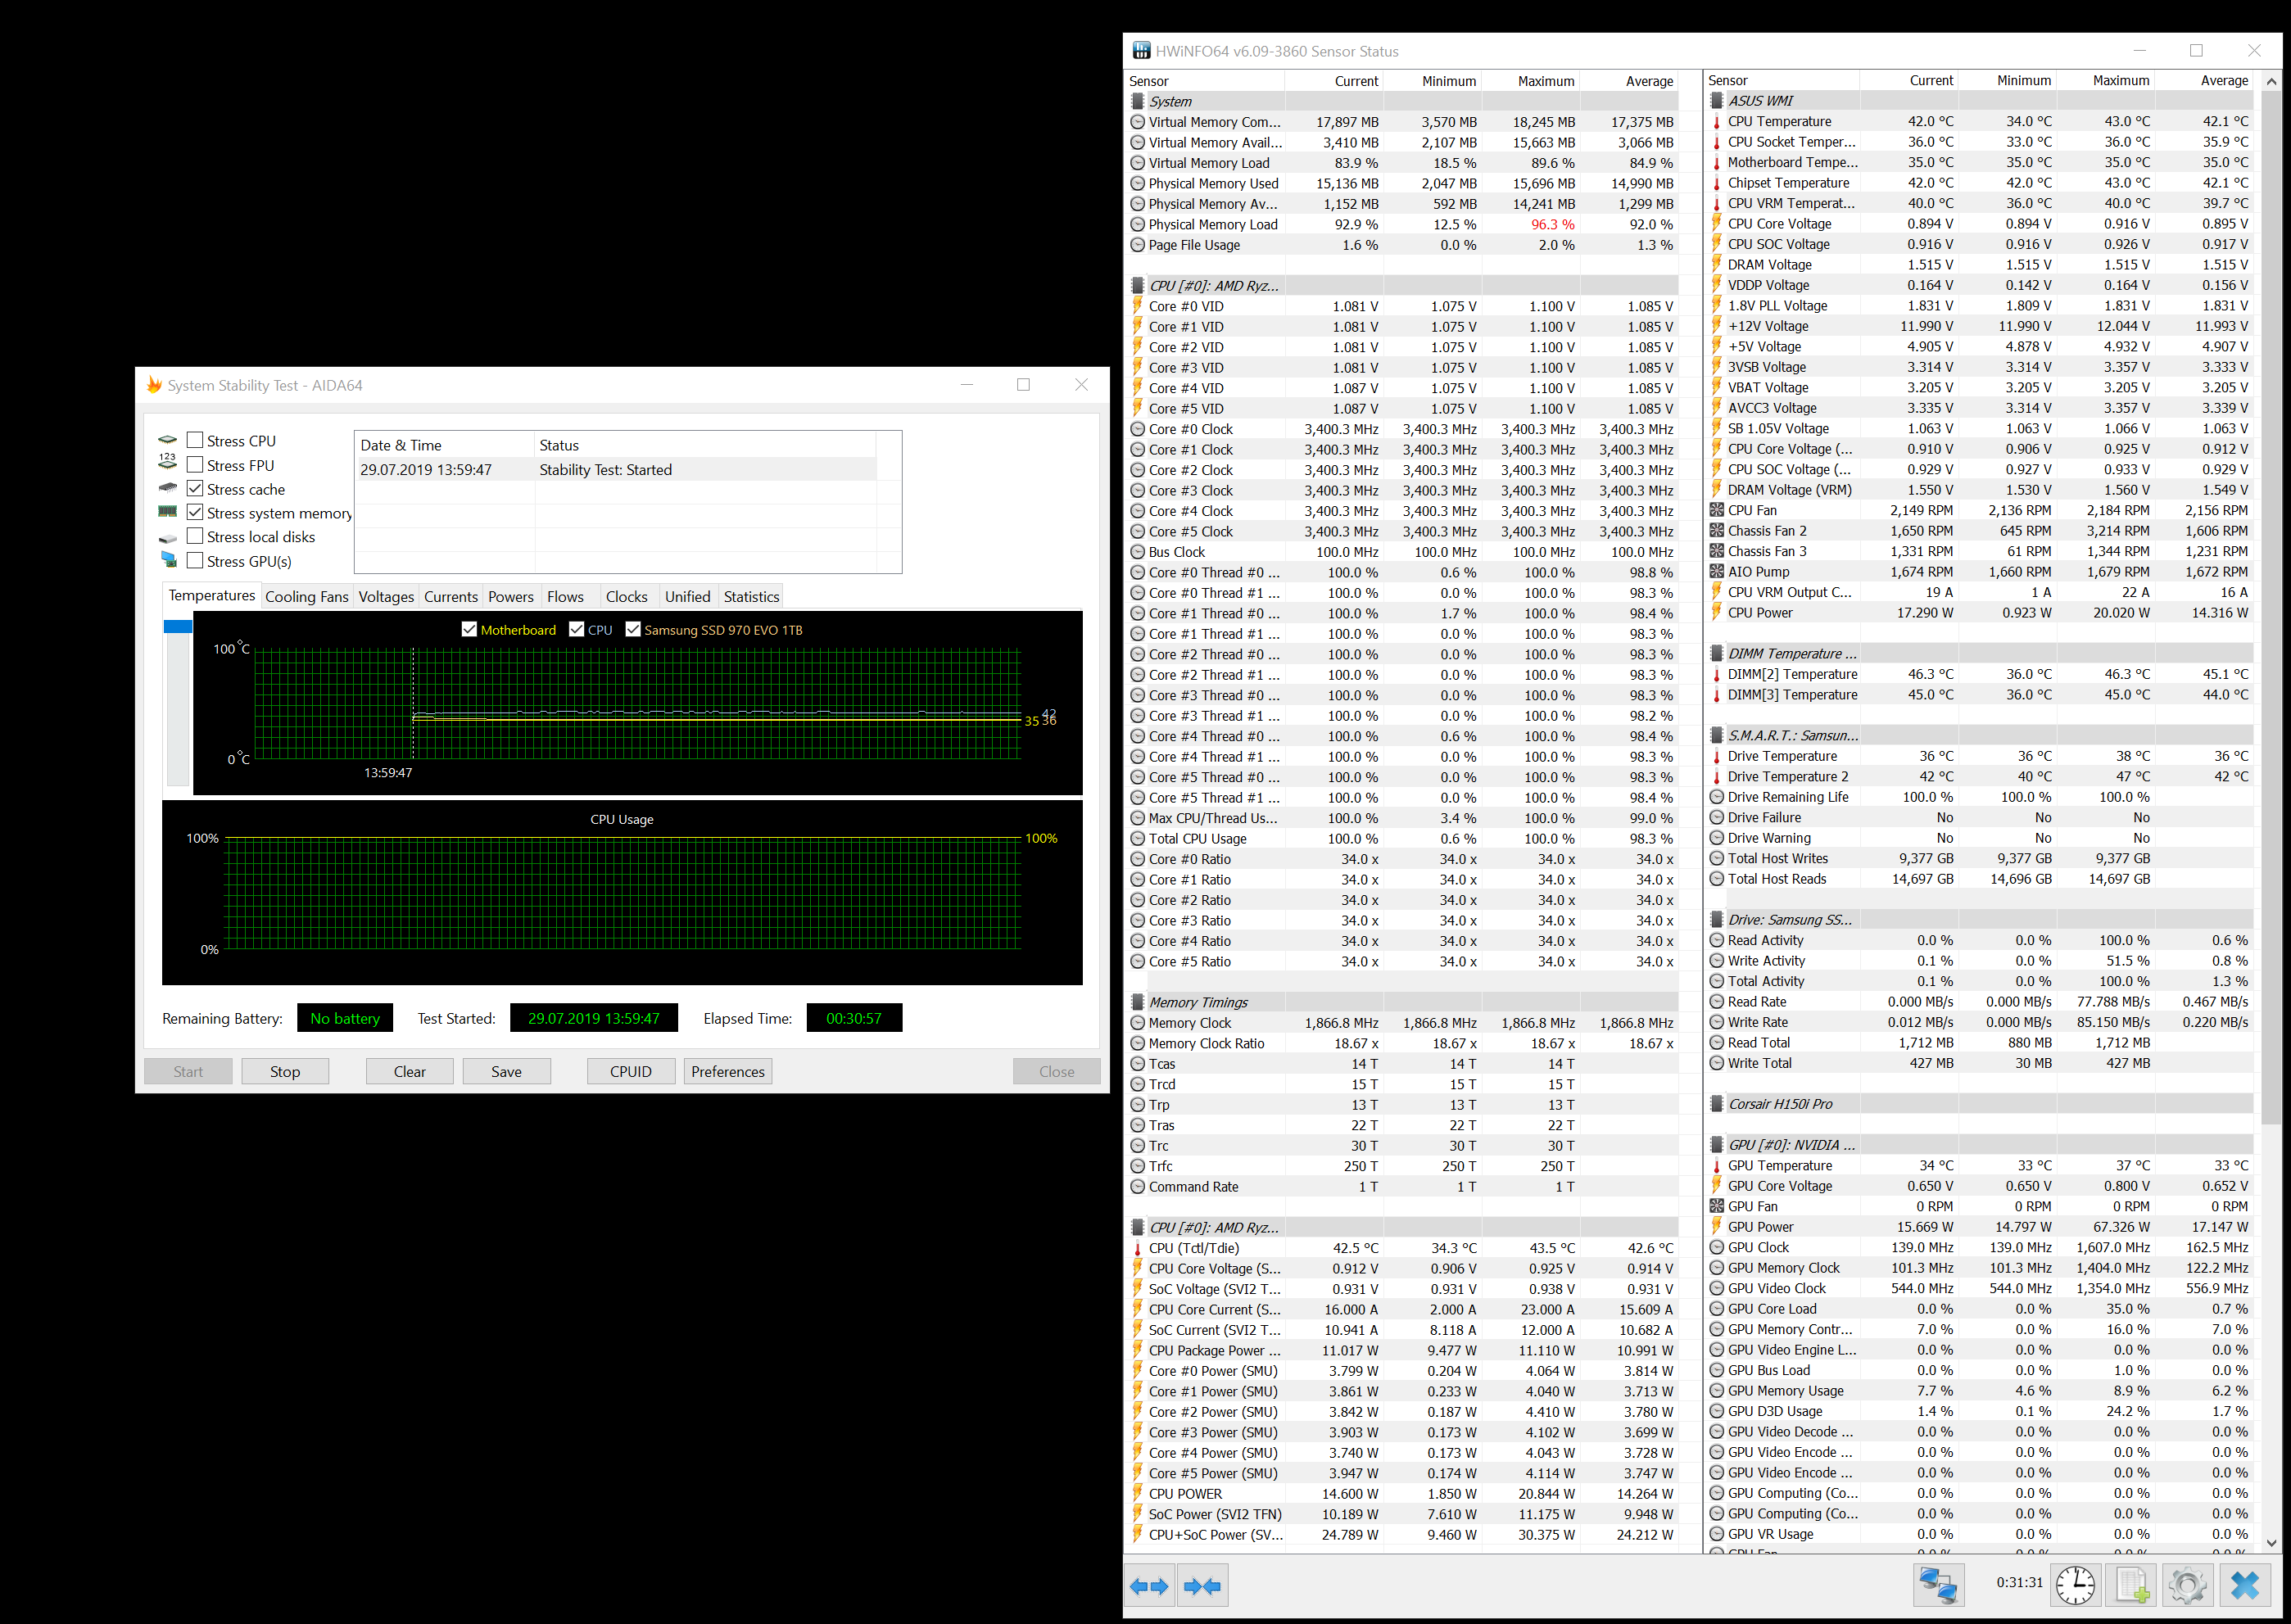Click the Memory Timings group icon
This screenshot has width=2291, height=1624.
click(x=1137, y=1002)
